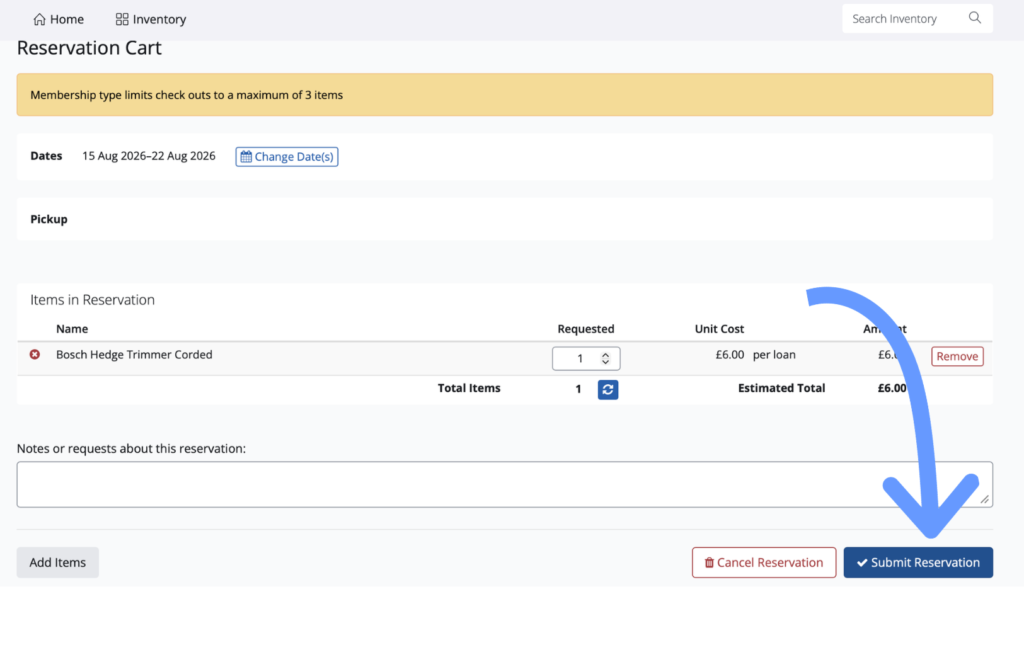The width and height of the screenshot is (1024, 645).
Task: Click the Total Items label
Action: (469, 388)
